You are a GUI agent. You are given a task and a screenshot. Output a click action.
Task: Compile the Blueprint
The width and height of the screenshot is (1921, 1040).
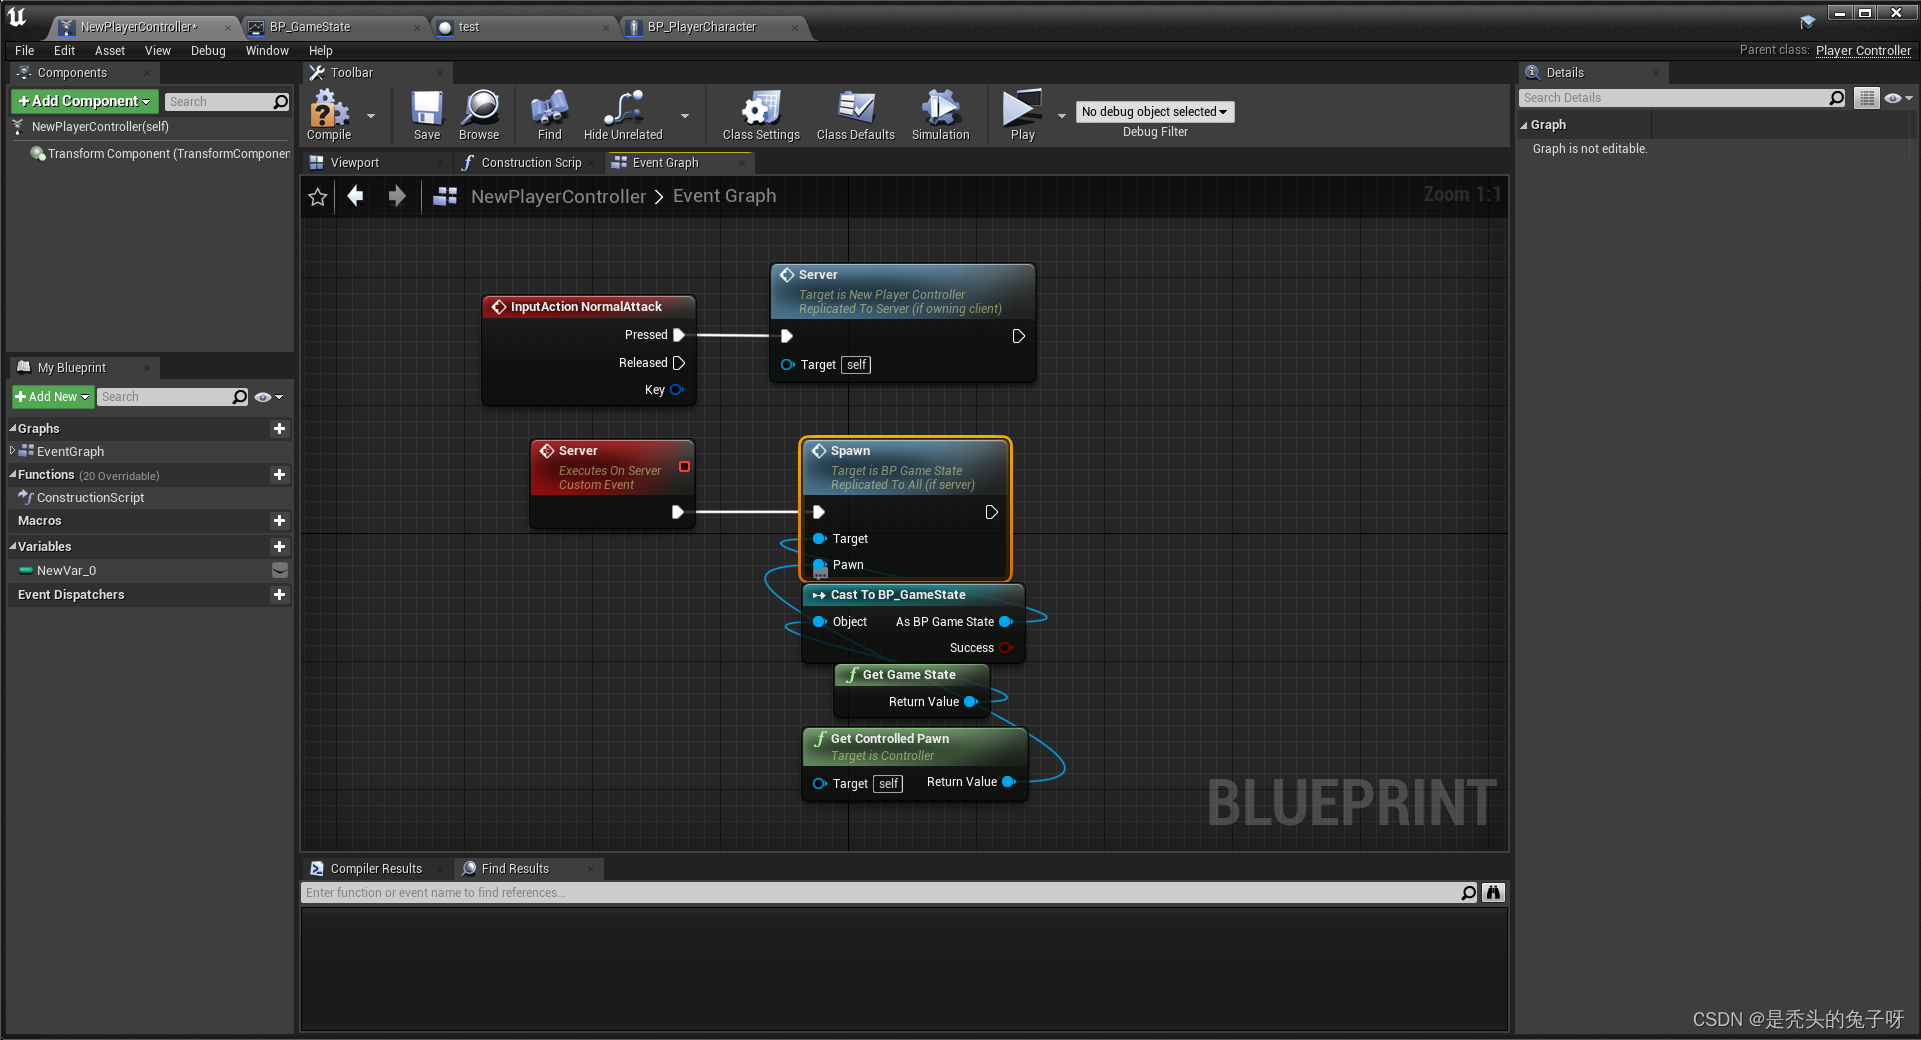328,112
